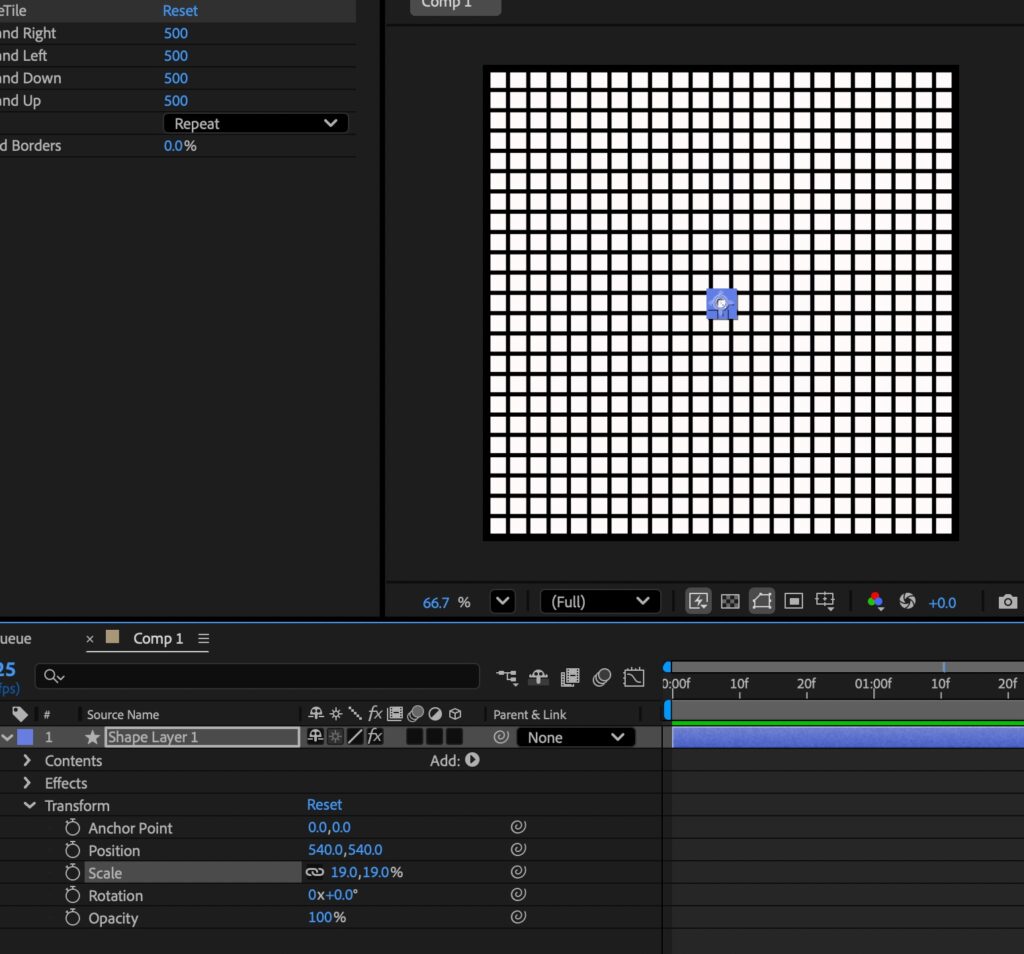Expand the Contents group of Shape Layer 1
The image size is (1024, 954).
click(27, 761)
